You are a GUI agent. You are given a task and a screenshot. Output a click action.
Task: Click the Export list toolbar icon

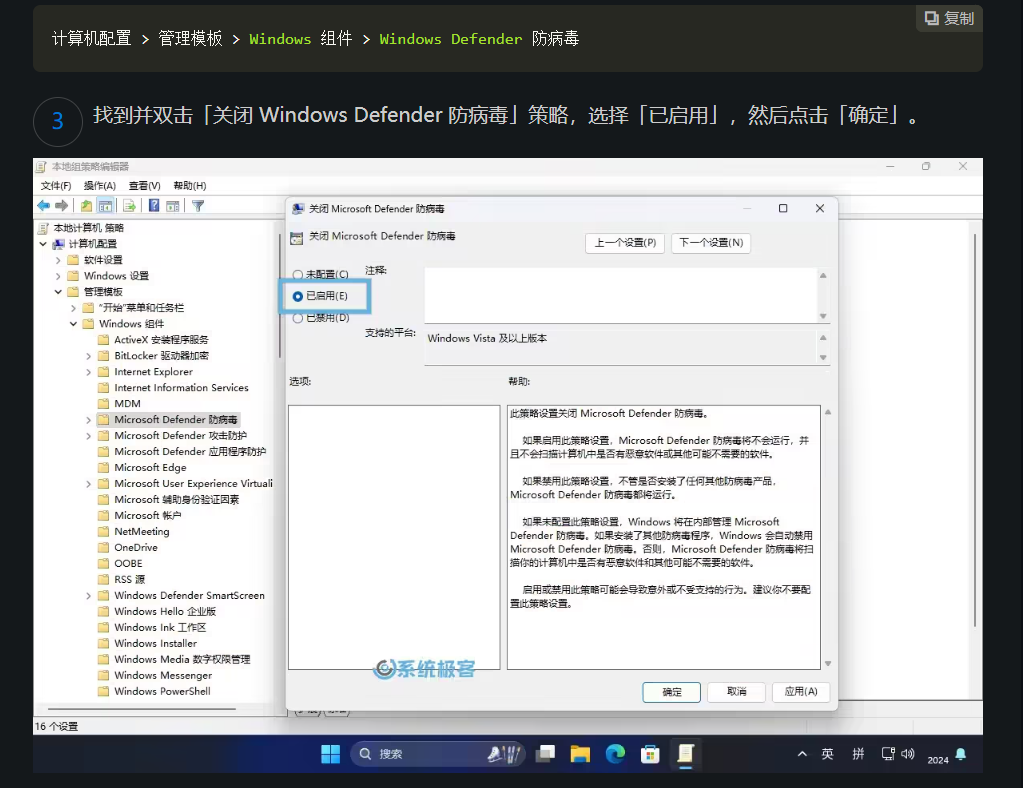[x=129, y=206]
